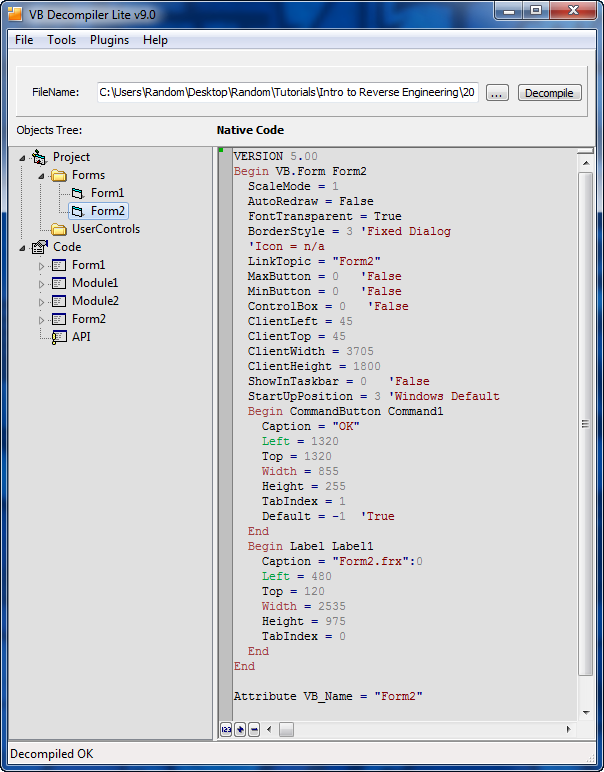The width and height of the screenshot is (604, 772).
Task: Collapse the Code tree node
Action: click(22, 248)
